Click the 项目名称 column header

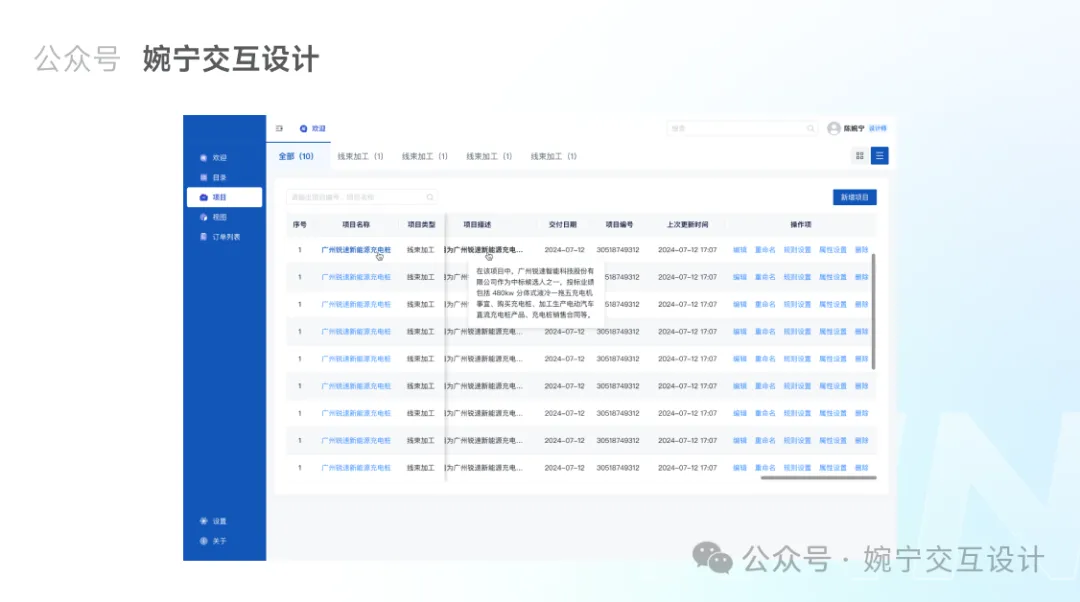[x=356, y=225]
